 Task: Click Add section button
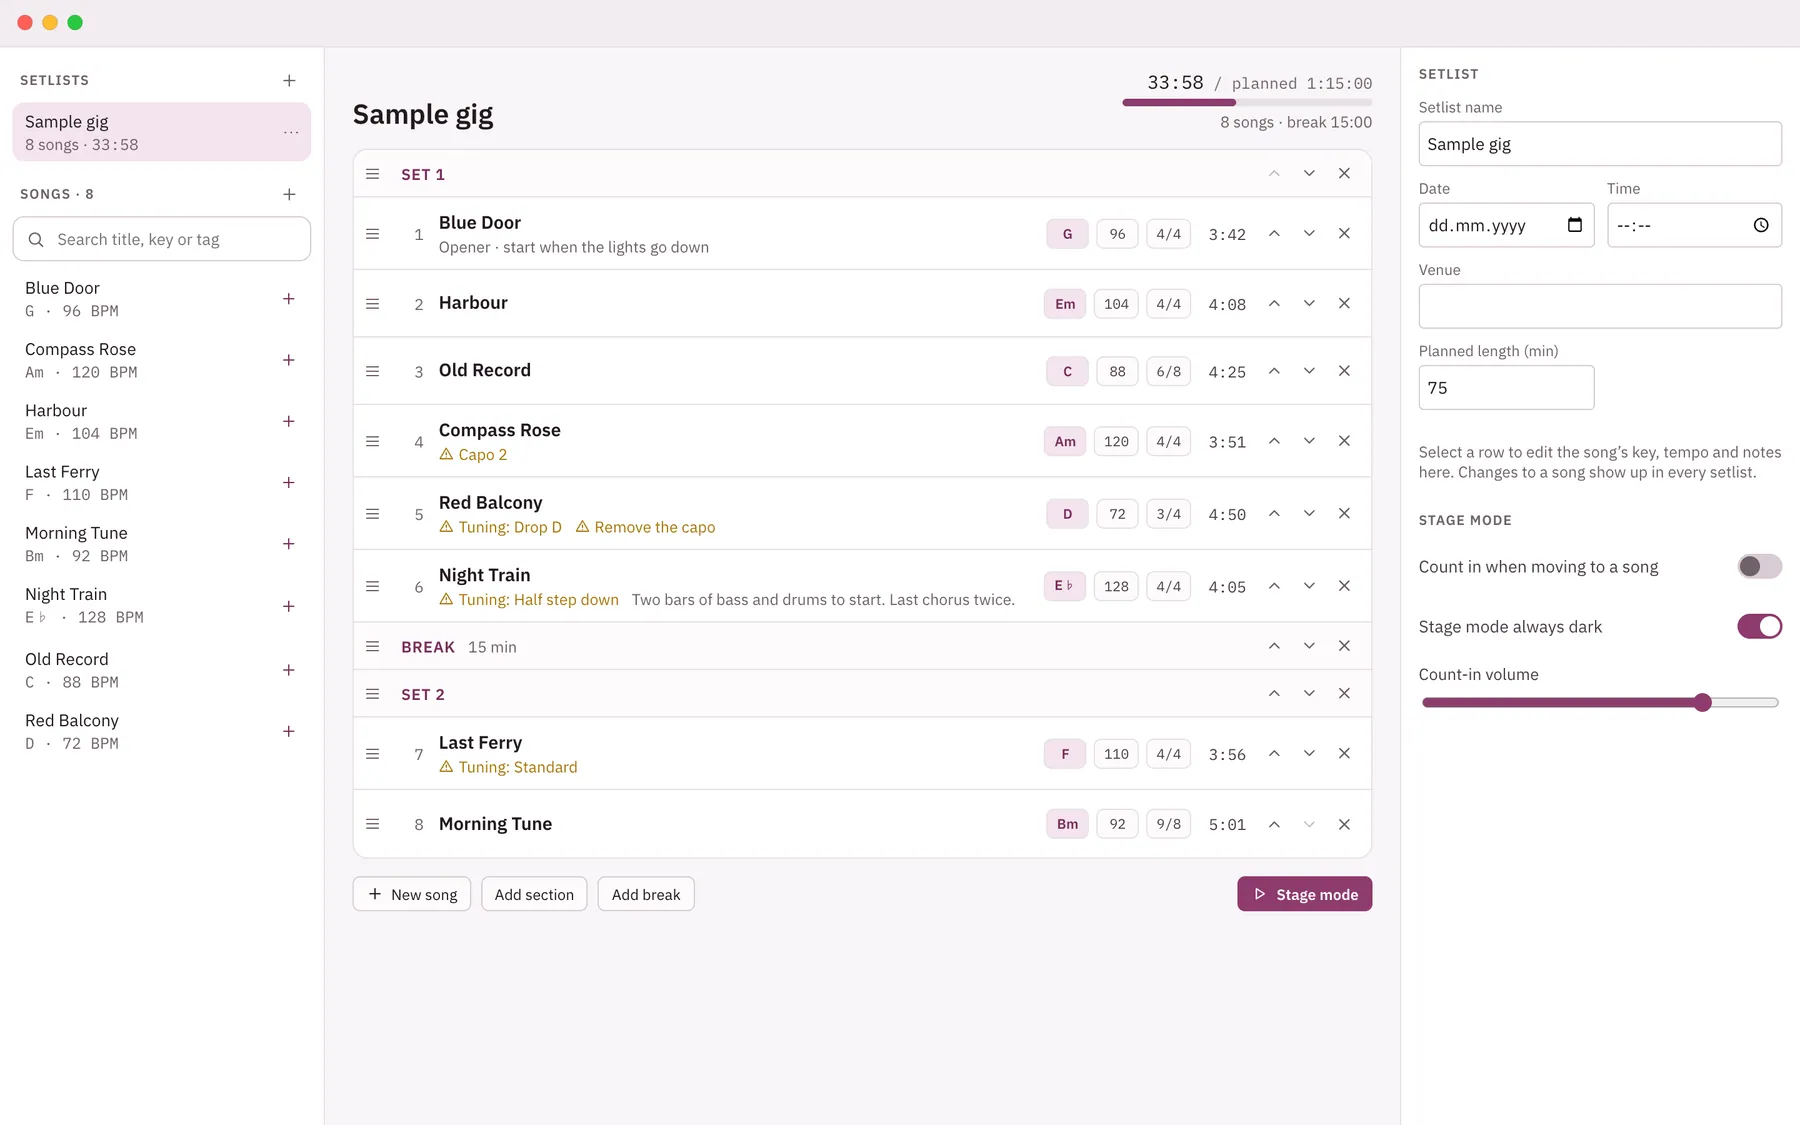click(x=534, y=894)
